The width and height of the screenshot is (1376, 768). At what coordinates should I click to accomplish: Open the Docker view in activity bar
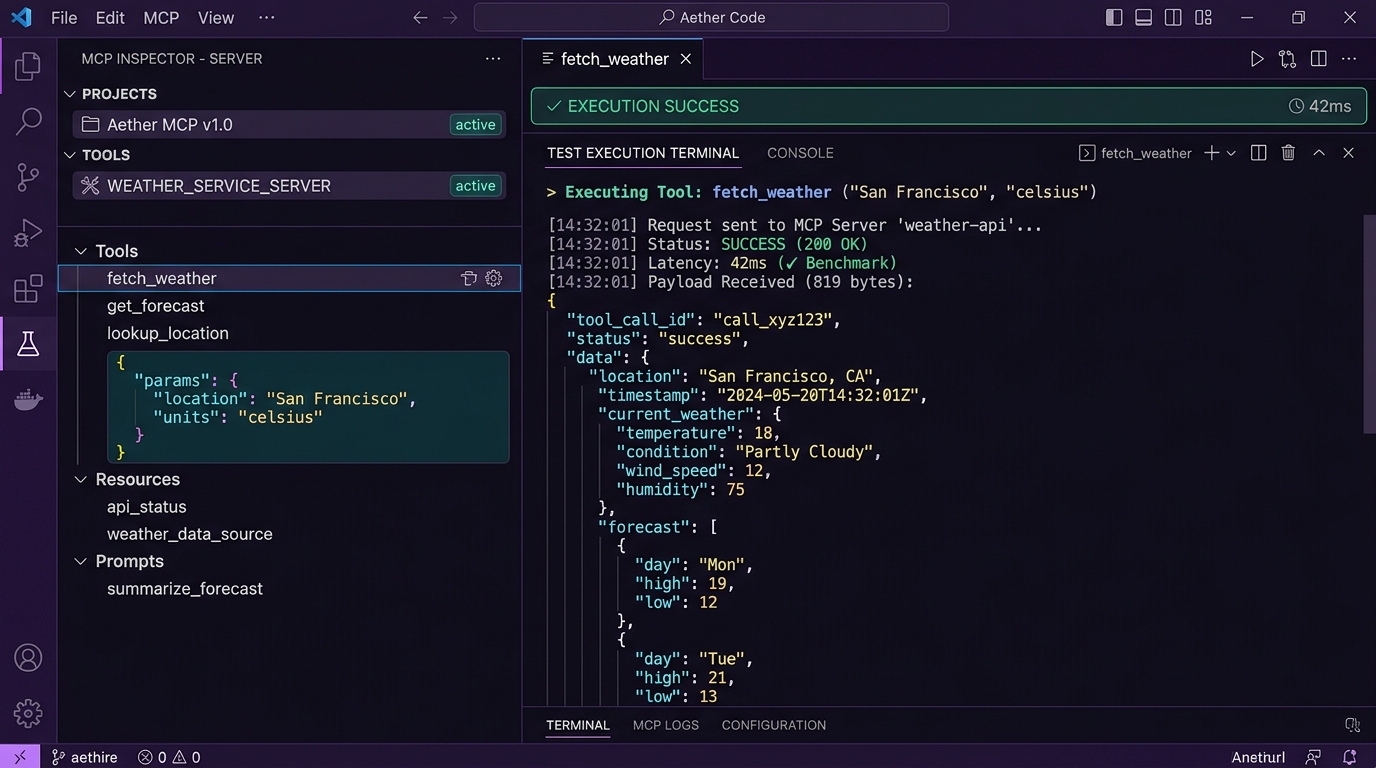point(28,399)
